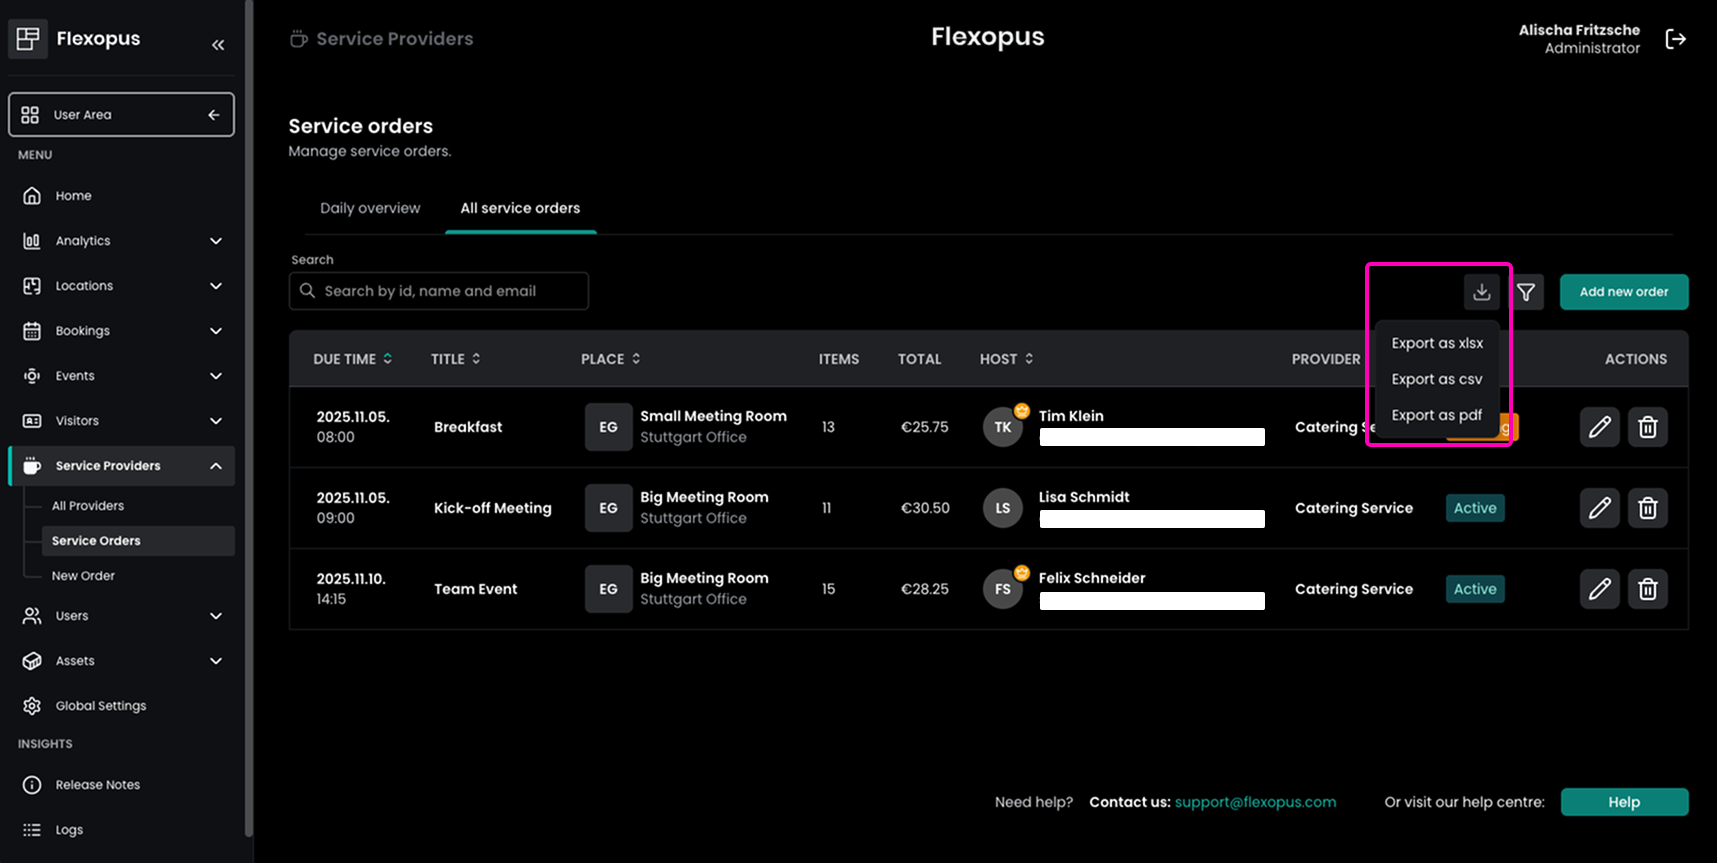1717x863 pixels.
Task: Choose Export as csv option
Action: coord(1436,379)
